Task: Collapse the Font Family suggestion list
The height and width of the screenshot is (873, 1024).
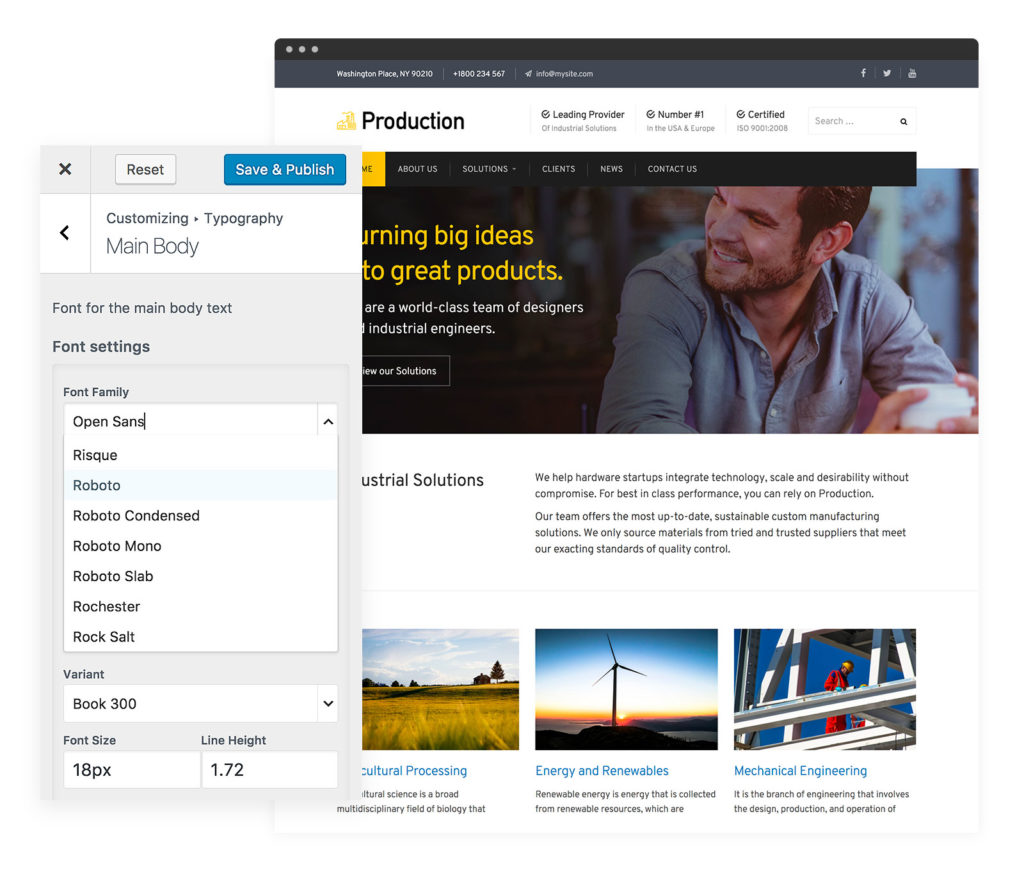Action: (328, 421)
